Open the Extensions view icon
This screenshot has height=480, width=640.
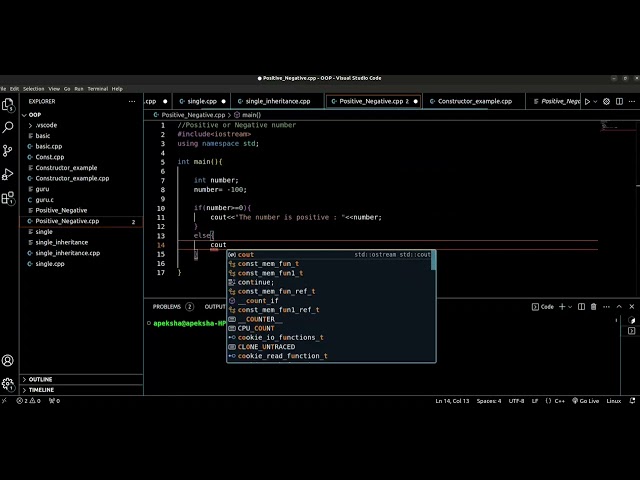(x=8, y=198)
